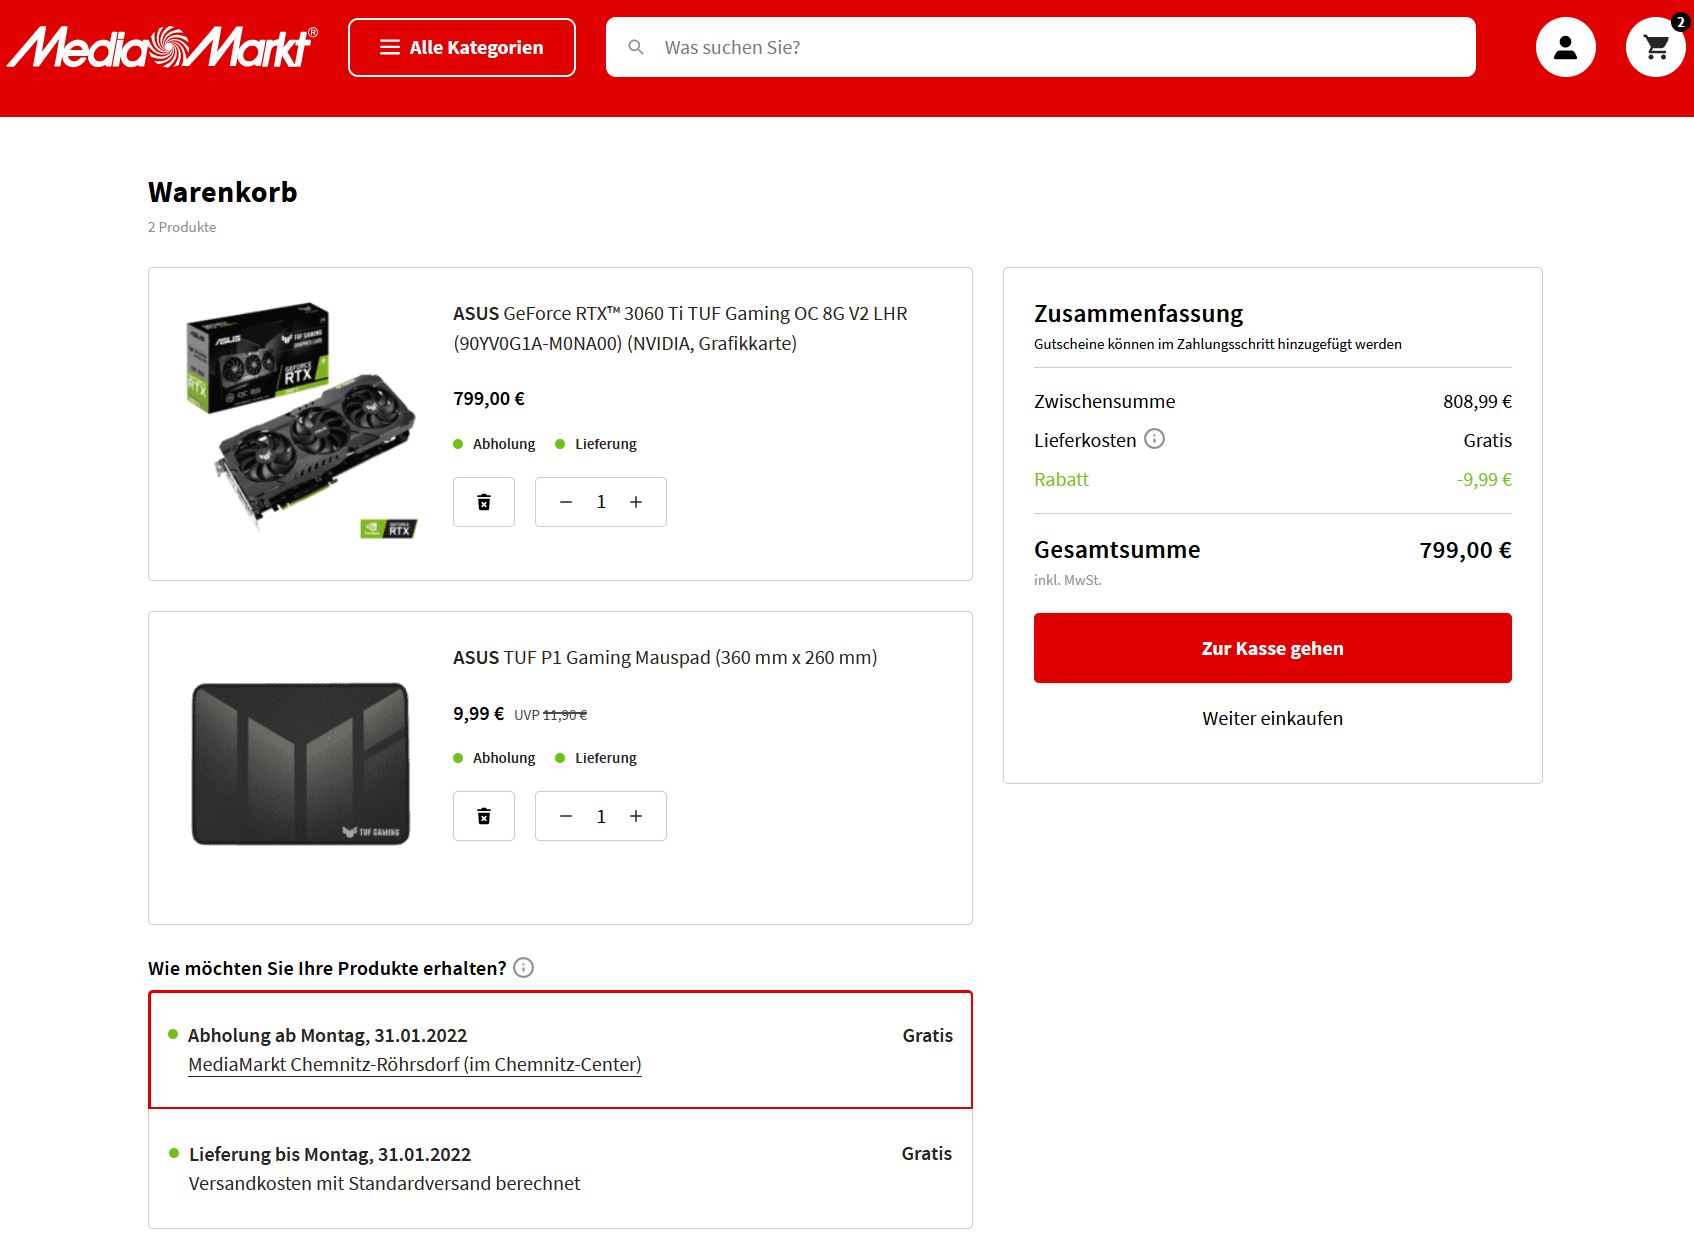
Task: Click the RTX 3060 Ti price 799,00 €
Action: 489,398
